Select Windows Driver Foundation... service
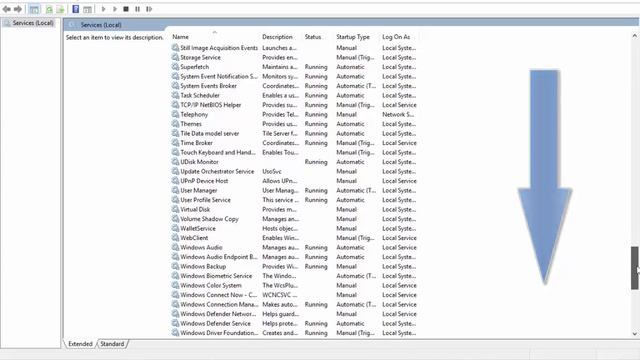Viewport: 640px width, 360px height. pos(219,333)
